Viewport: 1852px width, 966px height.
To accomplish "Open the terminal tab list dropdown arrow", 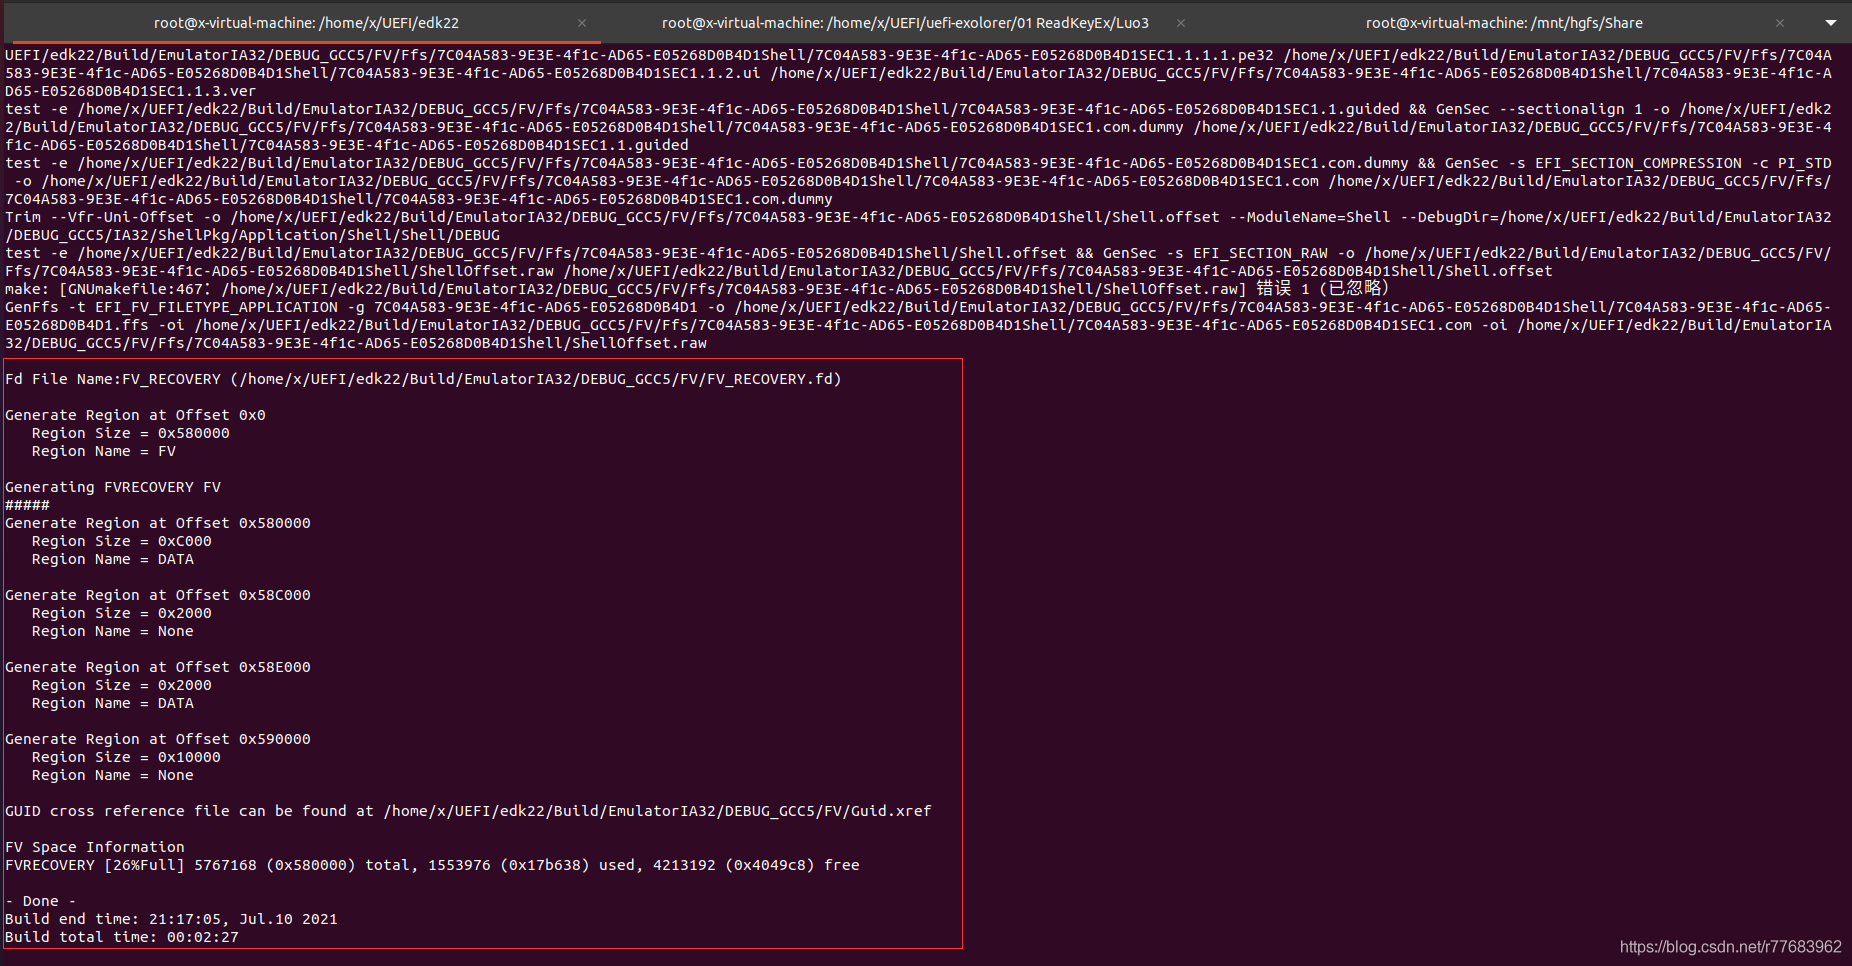I will click(x=1831, y=23).
